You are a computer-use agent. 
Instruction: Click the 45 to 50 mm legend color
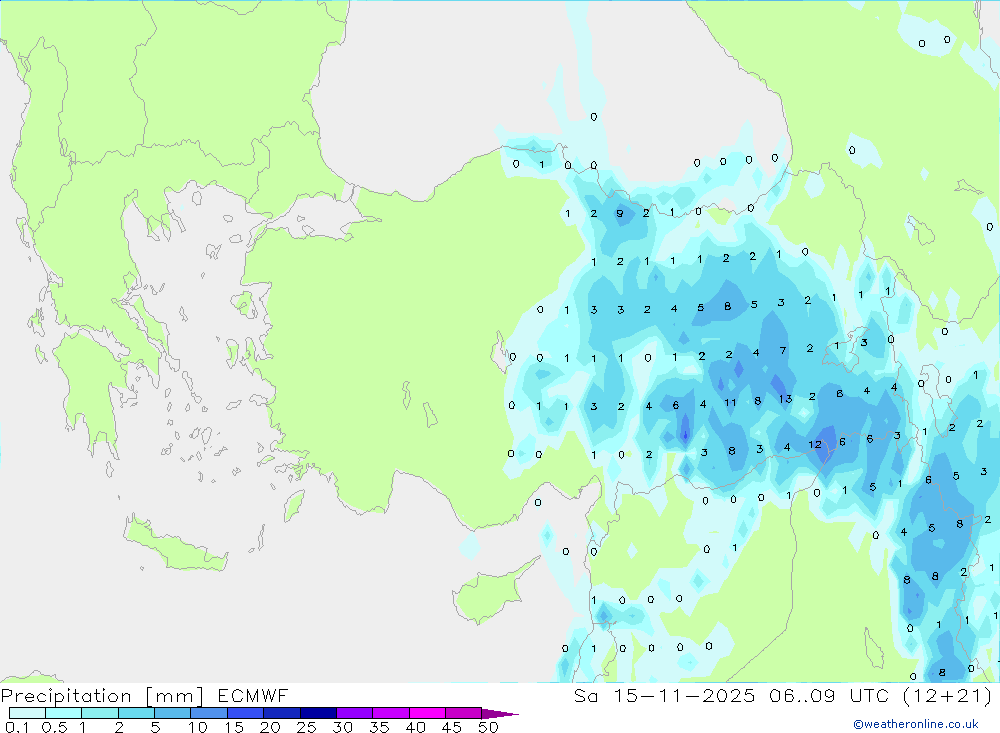463,713
